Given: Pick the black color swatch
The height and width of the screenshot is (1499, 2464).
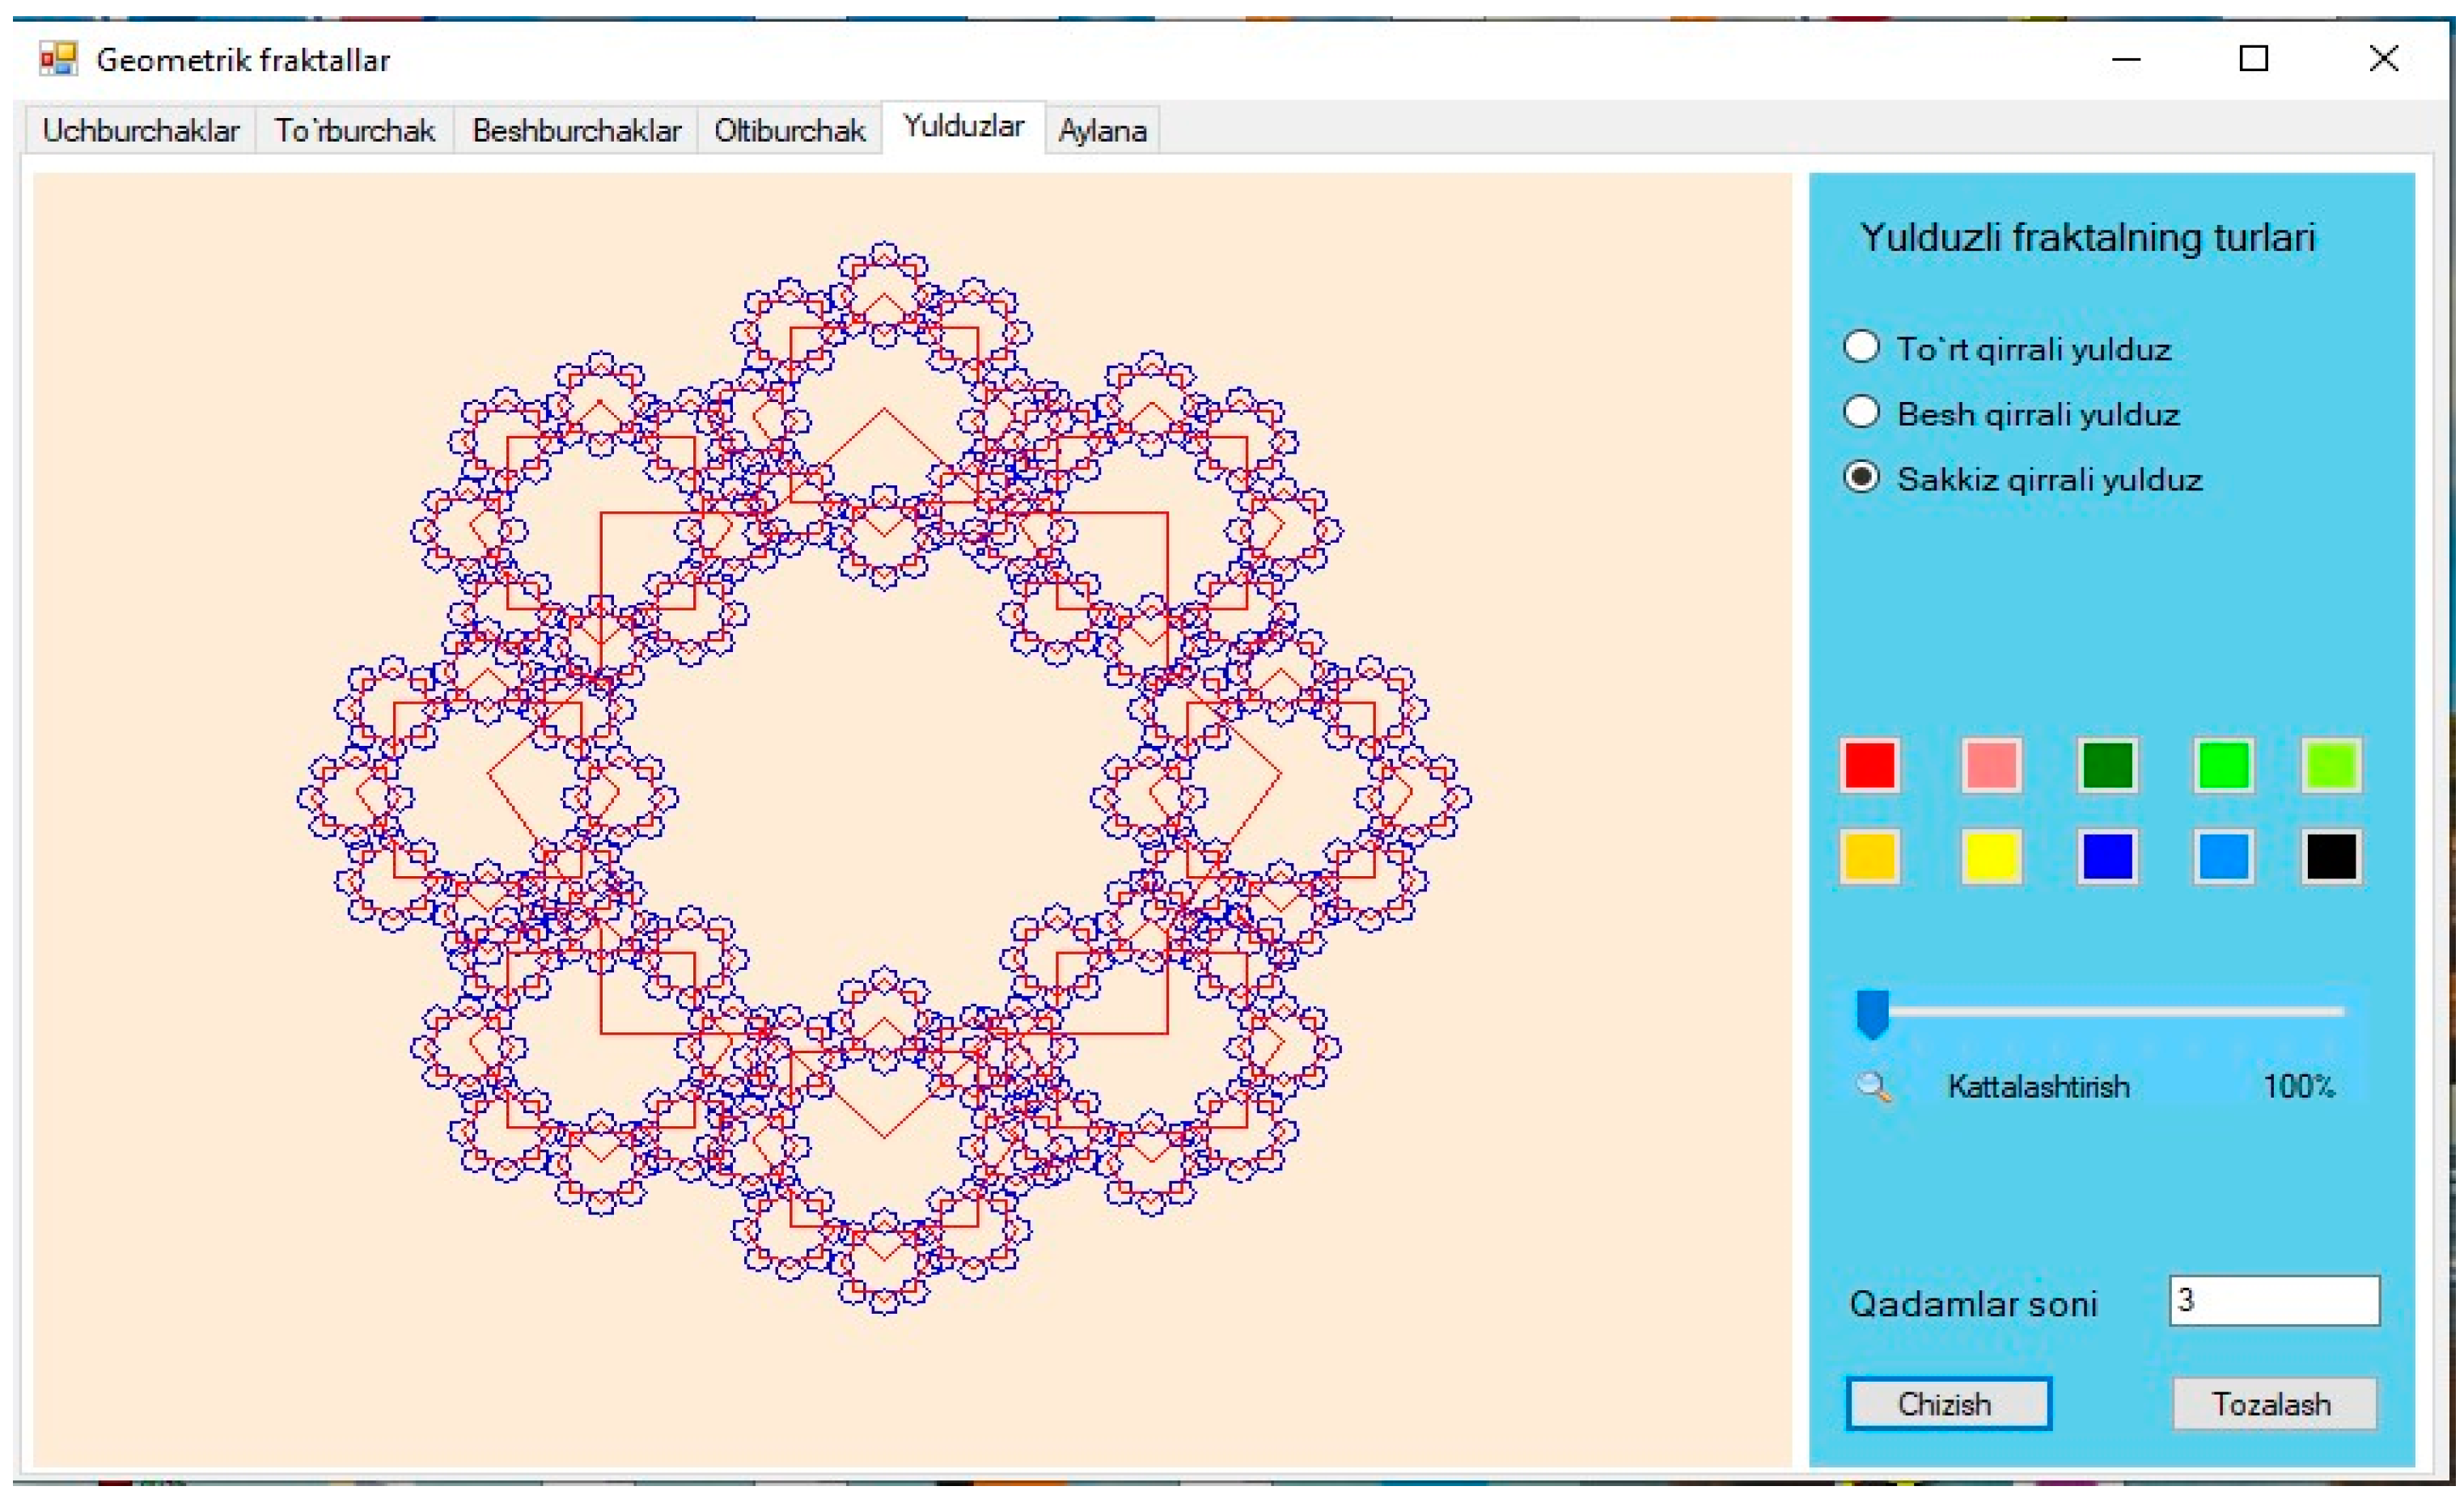Looking at the screenshot, I should (x=2331, y=857).
